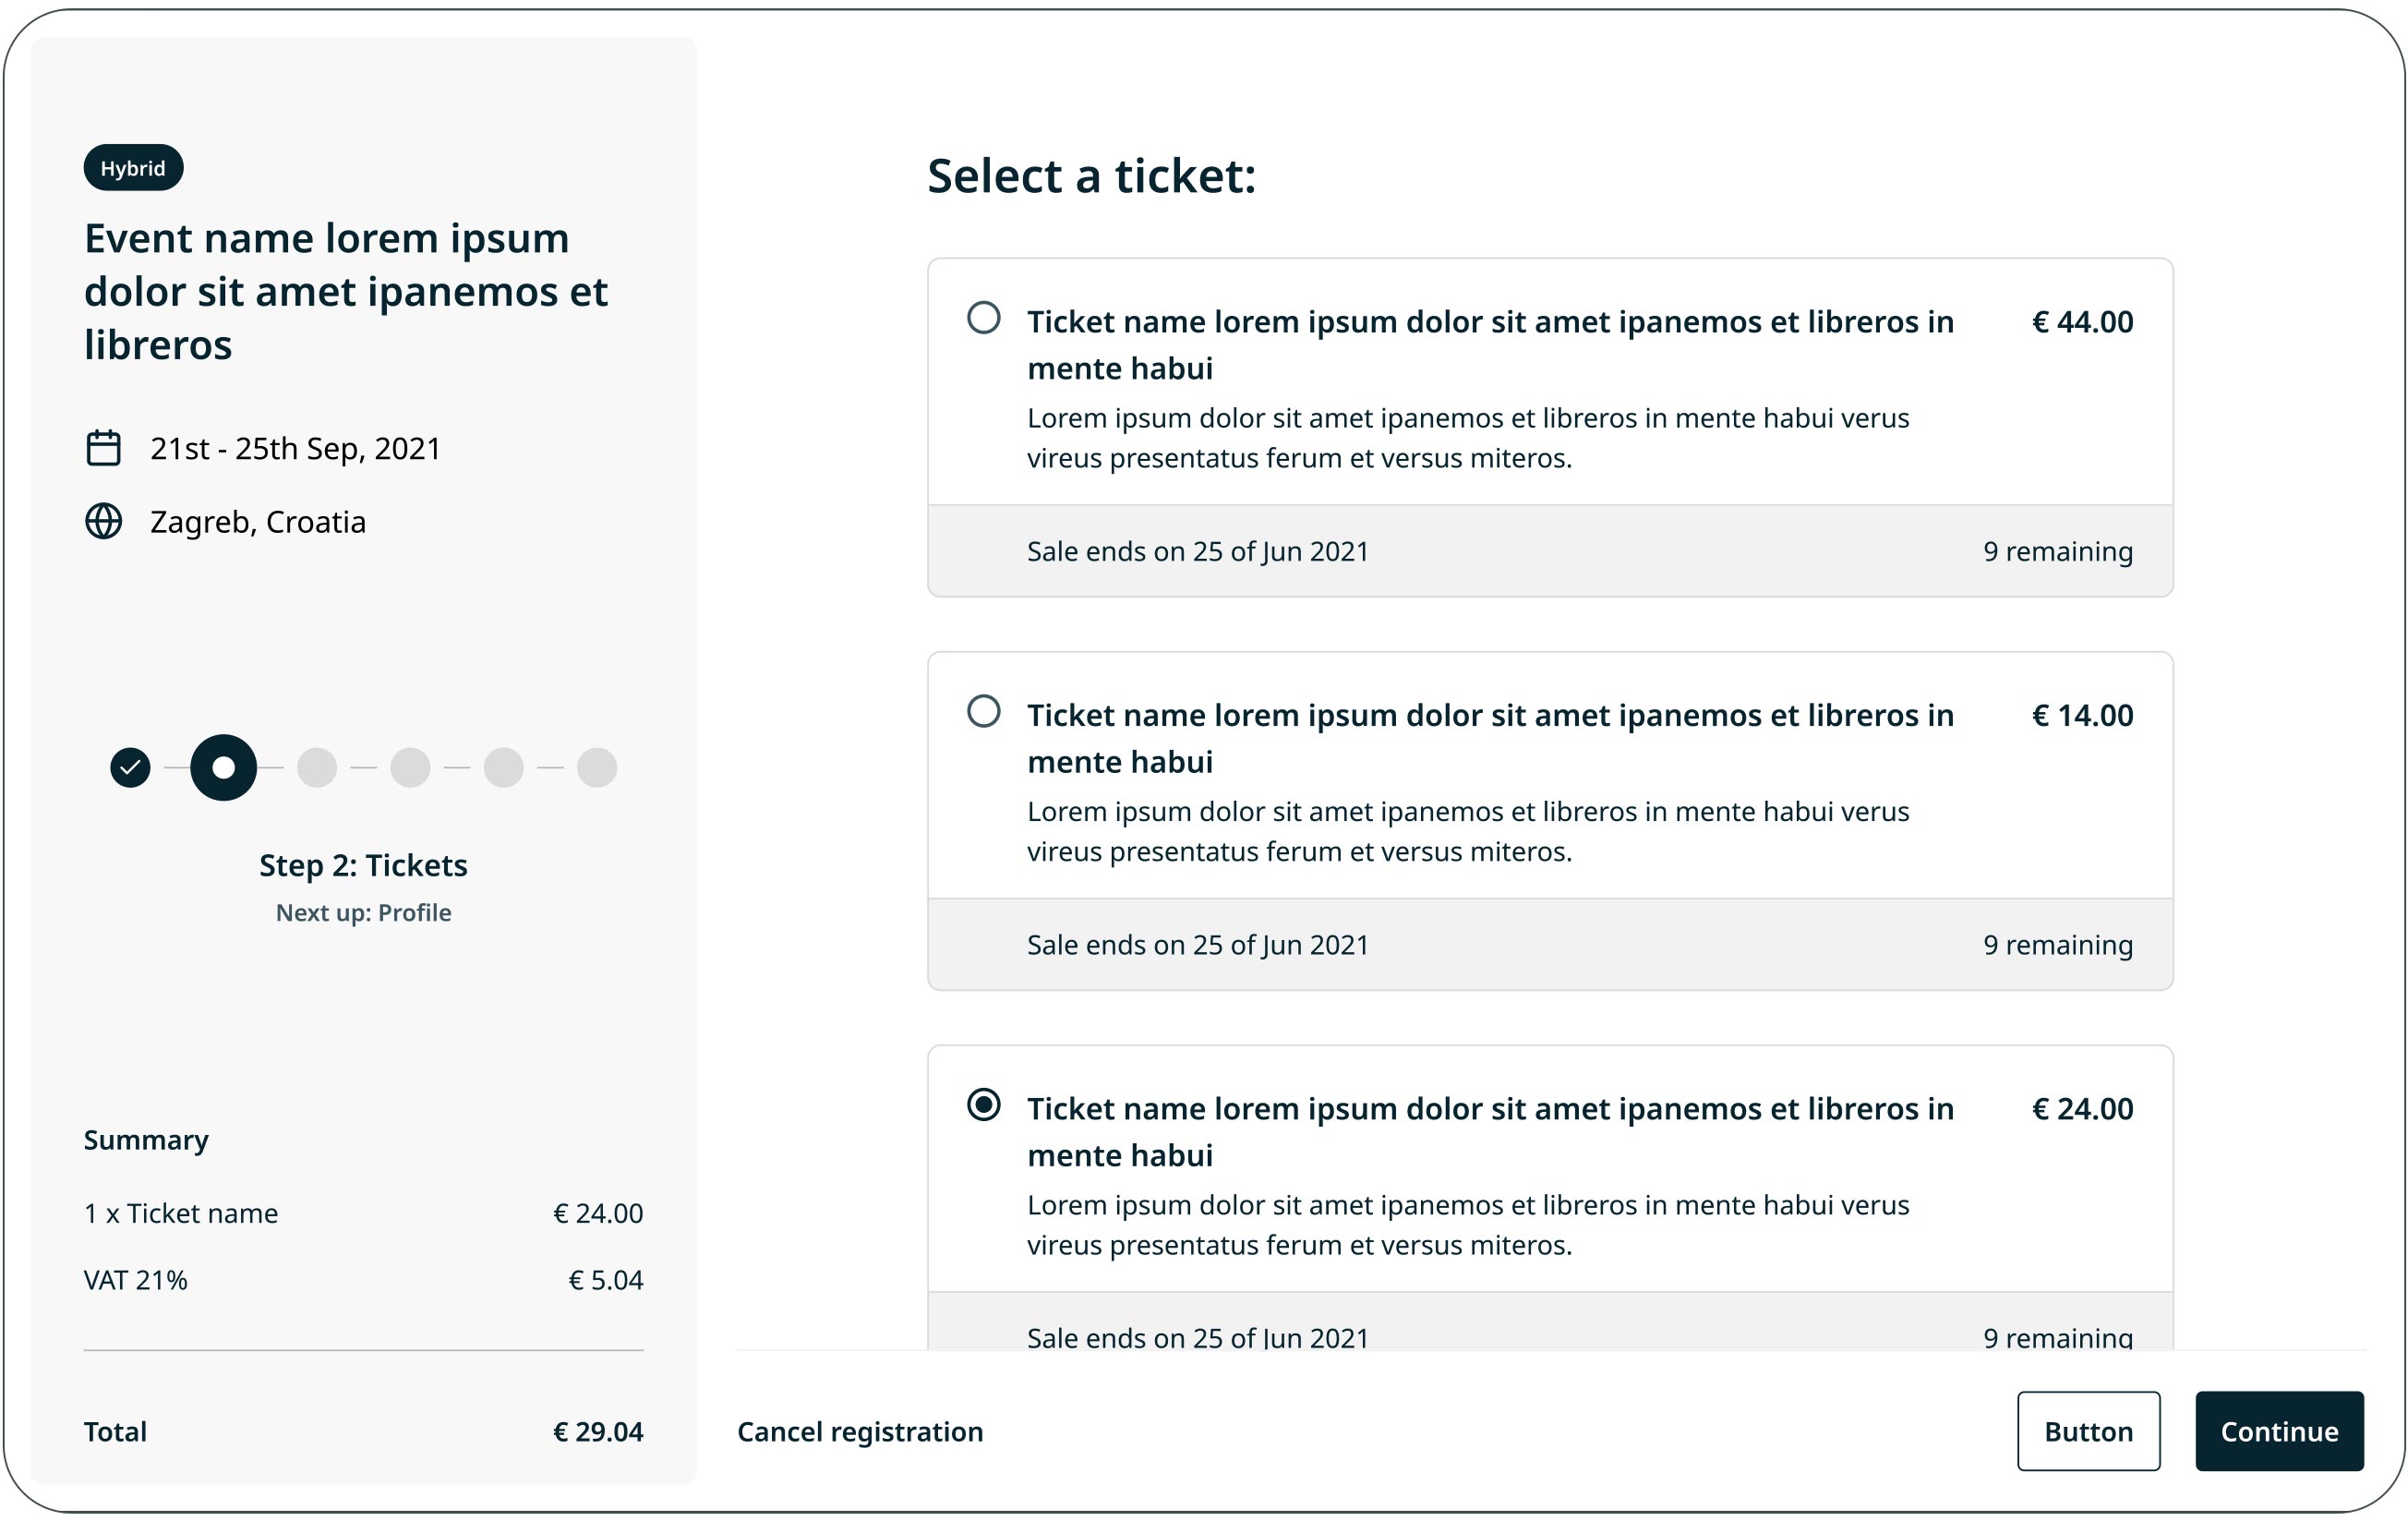Click the Total amount € 29.04
The width and height of the screenshot is (2408, 1521).
[598, 1432]
